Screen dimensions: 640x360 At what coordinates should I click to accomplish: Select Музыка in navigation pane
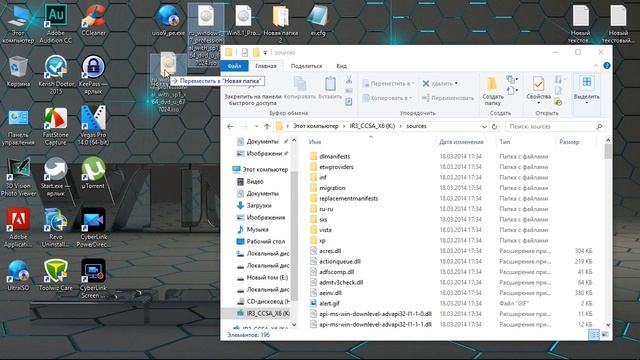257,229
